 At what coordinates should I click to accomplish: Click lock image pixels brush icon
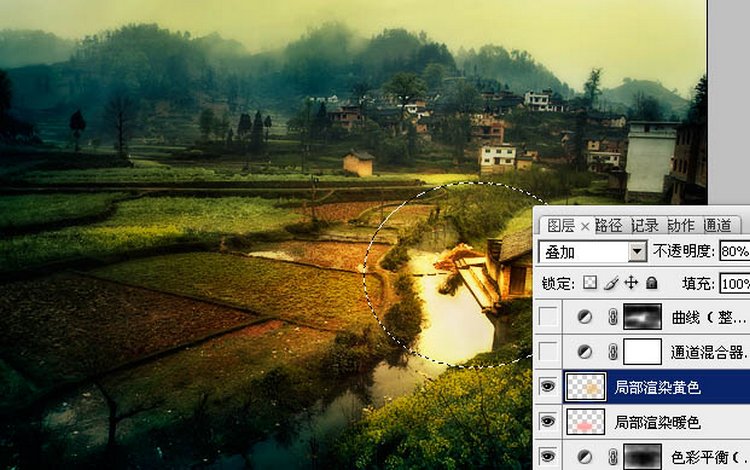611,284
